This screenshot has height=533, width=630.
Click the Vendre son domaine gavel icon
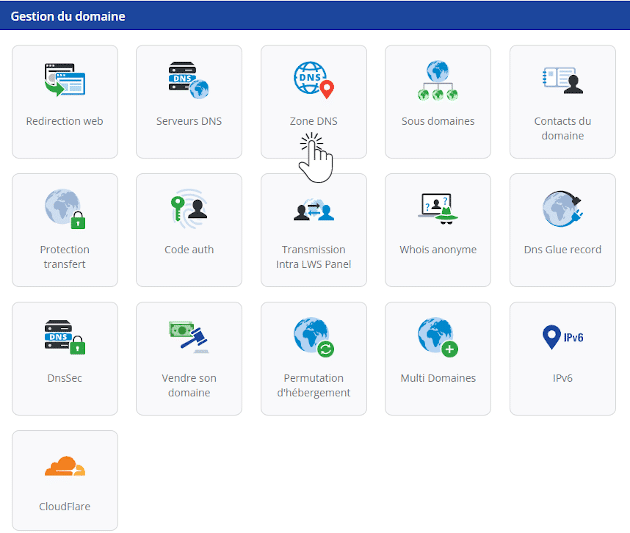189,337
